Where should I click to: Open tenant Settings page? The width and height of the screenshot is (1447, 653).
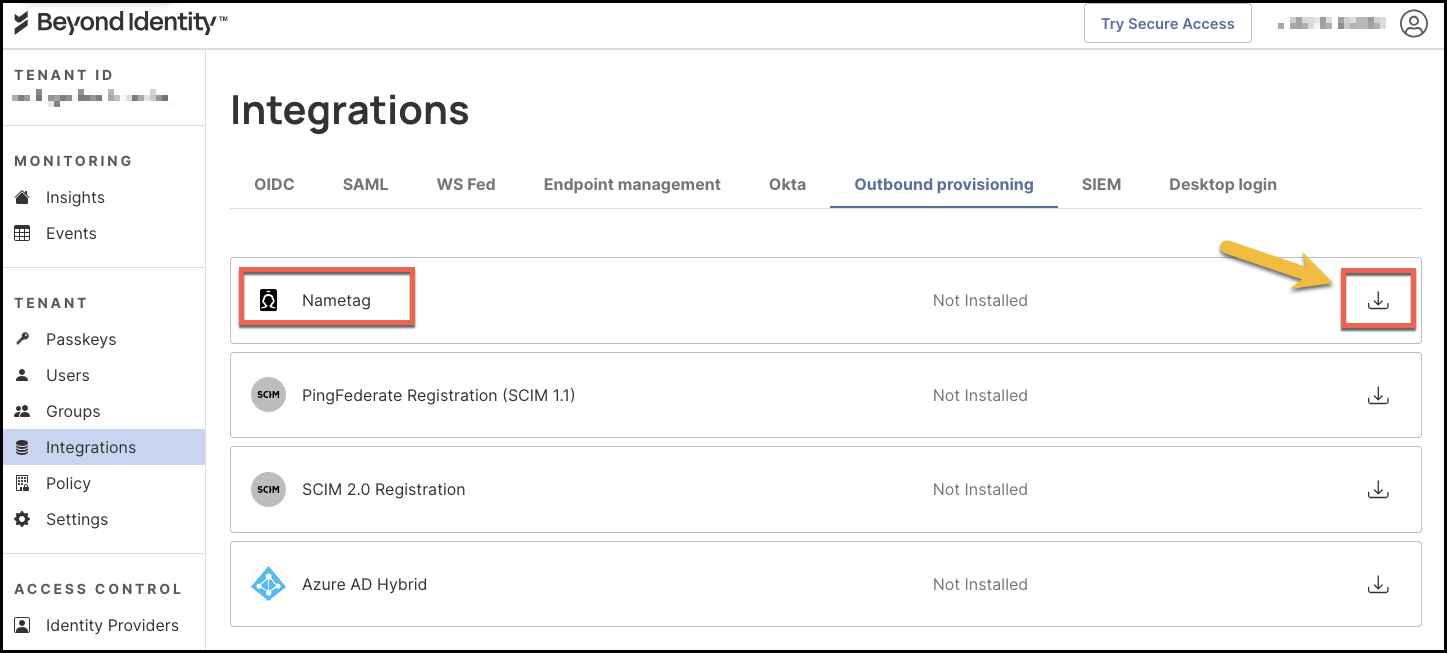77,520
